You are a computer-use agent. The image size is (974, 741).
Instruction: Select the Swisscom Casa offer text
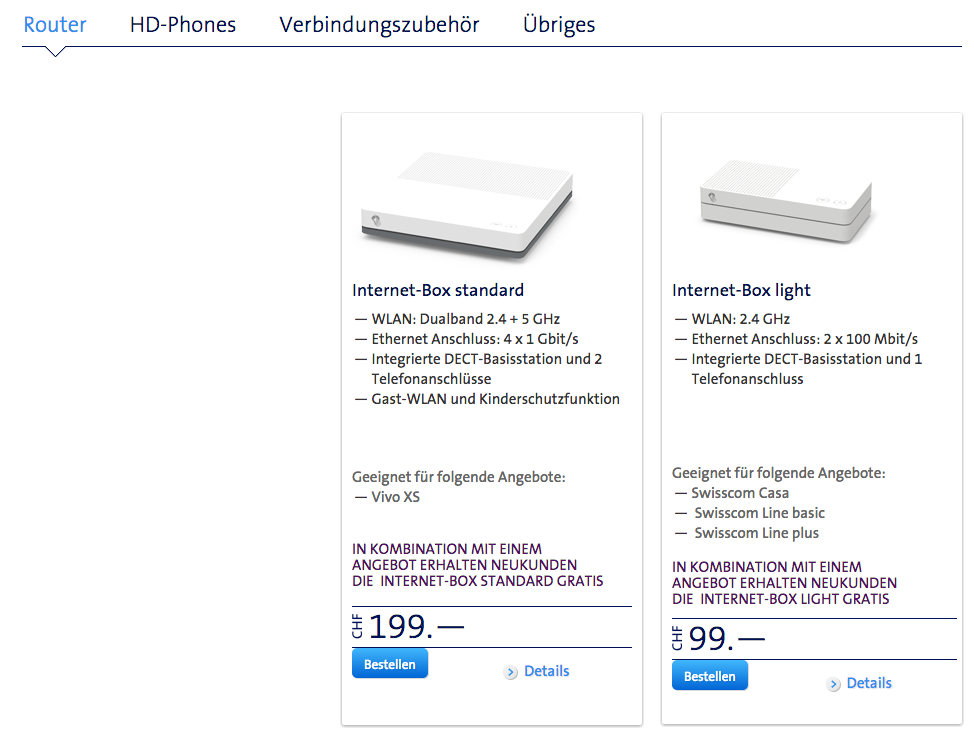[x=739, y=493]
